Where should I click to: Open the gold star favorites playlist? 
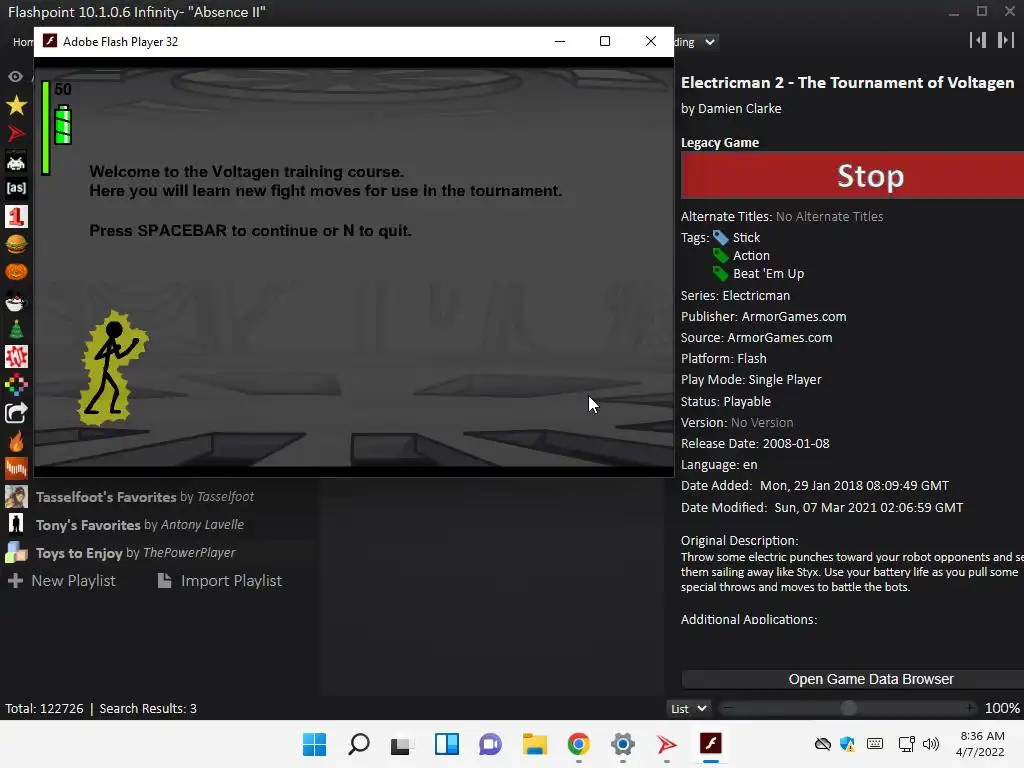(x=16, y=105)
